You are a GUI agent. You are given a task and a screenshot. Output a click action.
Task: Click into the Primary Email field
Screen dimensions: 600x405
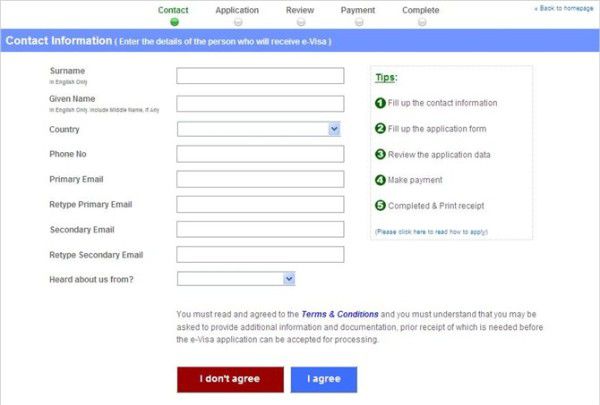260,180
